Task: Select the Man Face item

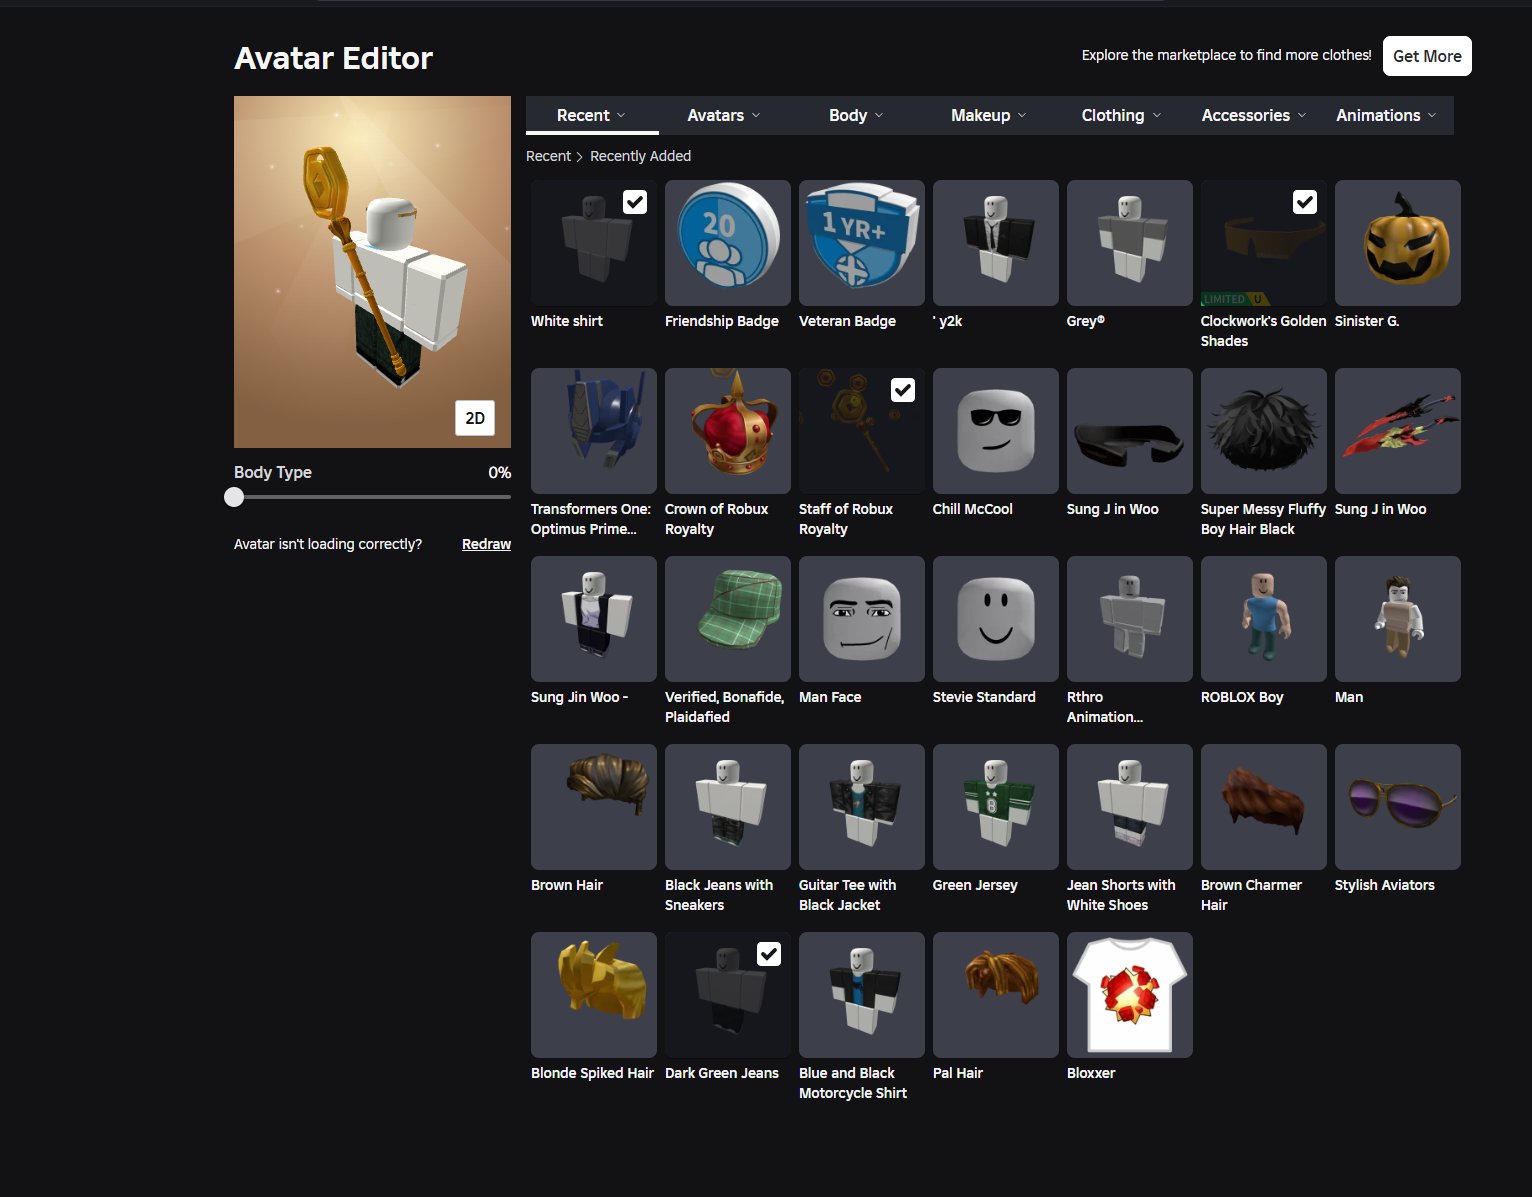Action: [861, 619]
